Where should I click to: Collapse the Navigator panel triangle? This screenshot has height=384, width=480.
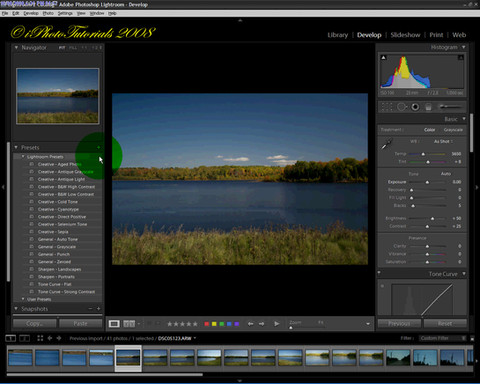pos(16,48)
